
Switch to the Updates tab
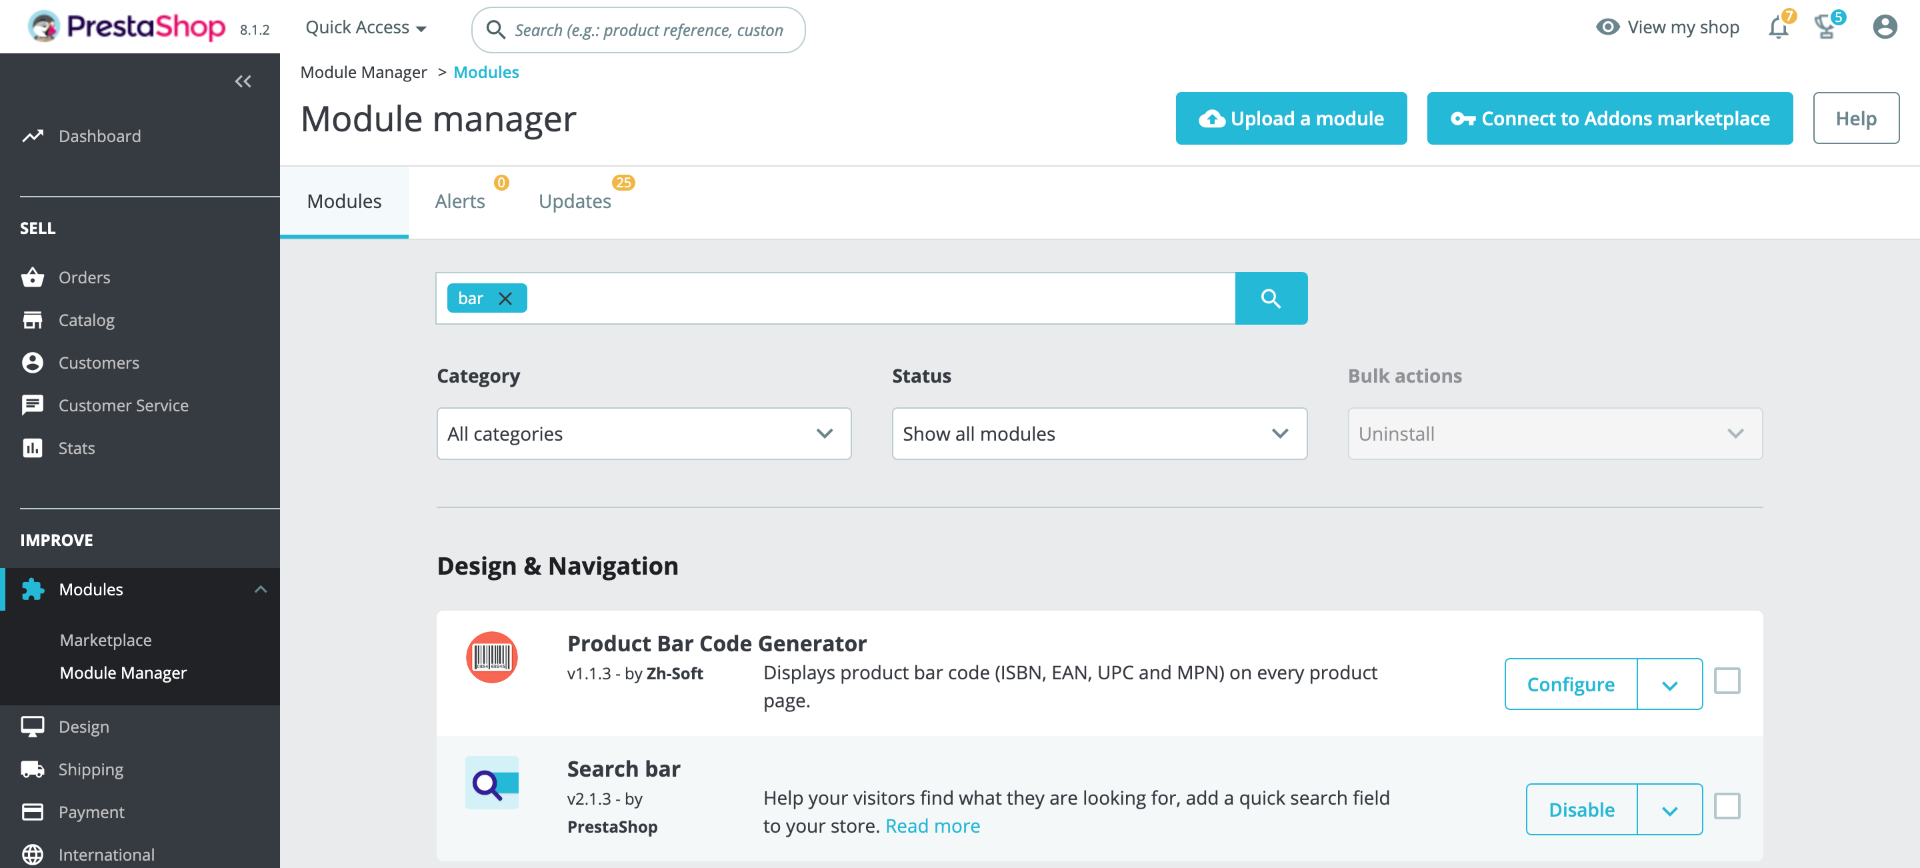[x=575, y=201]
